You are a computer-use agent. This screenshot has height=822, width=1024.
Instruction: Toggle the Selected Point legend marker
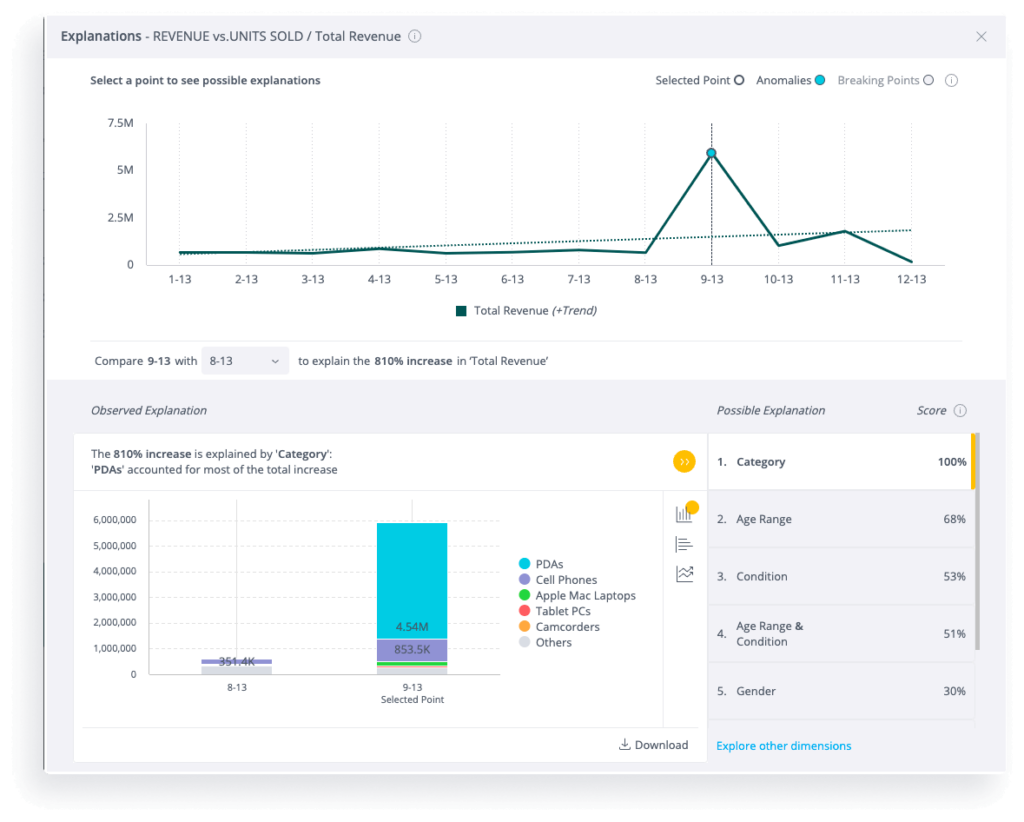[739, 80]
